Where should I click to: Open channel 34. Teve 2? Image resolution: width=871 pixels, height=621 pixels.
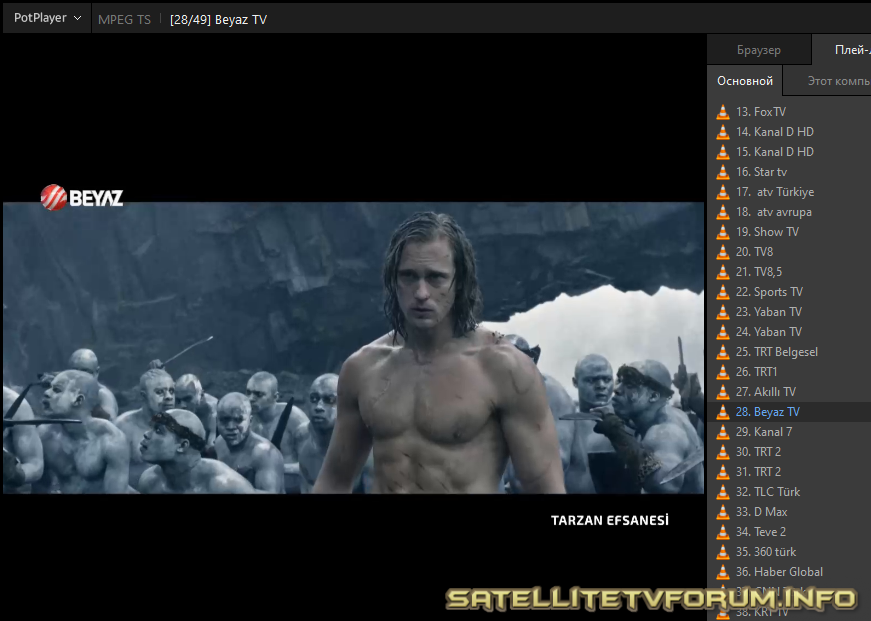pyautogui.click(x=789, y=532)
